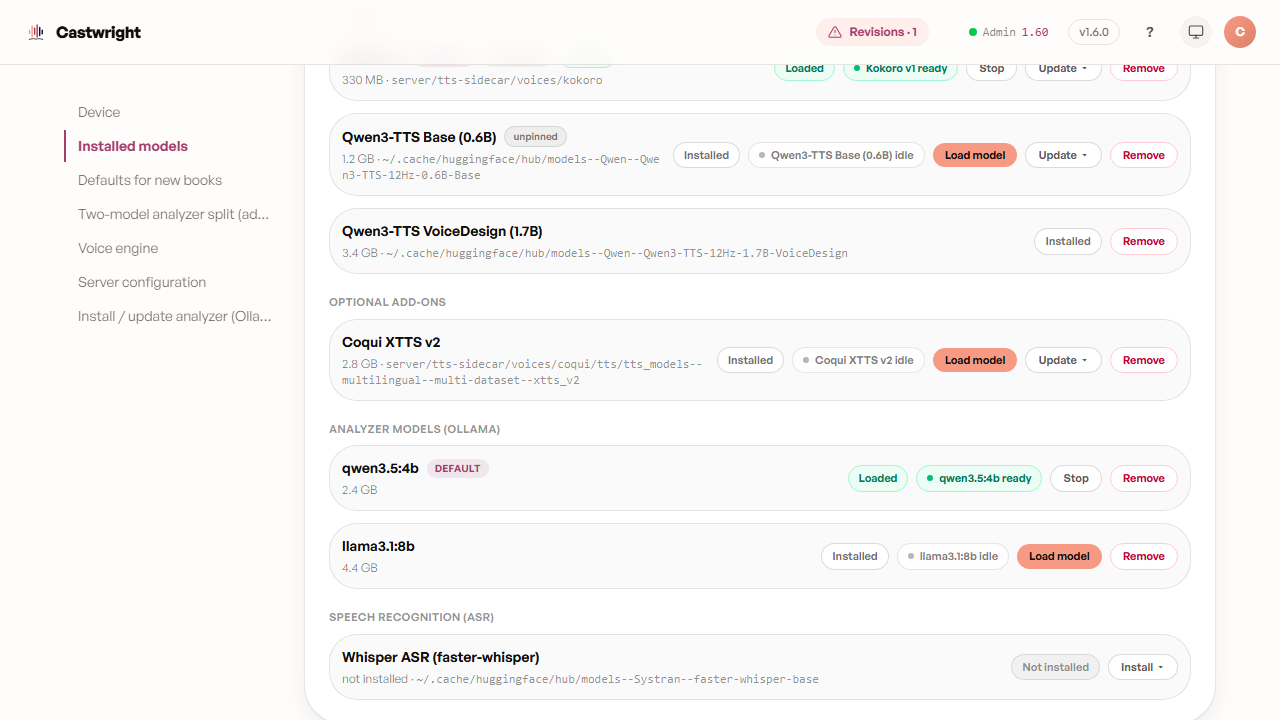Open Install dropdown for Whisper ASR
This screenshot has height=720, width=1280.
coord(1143,667)
